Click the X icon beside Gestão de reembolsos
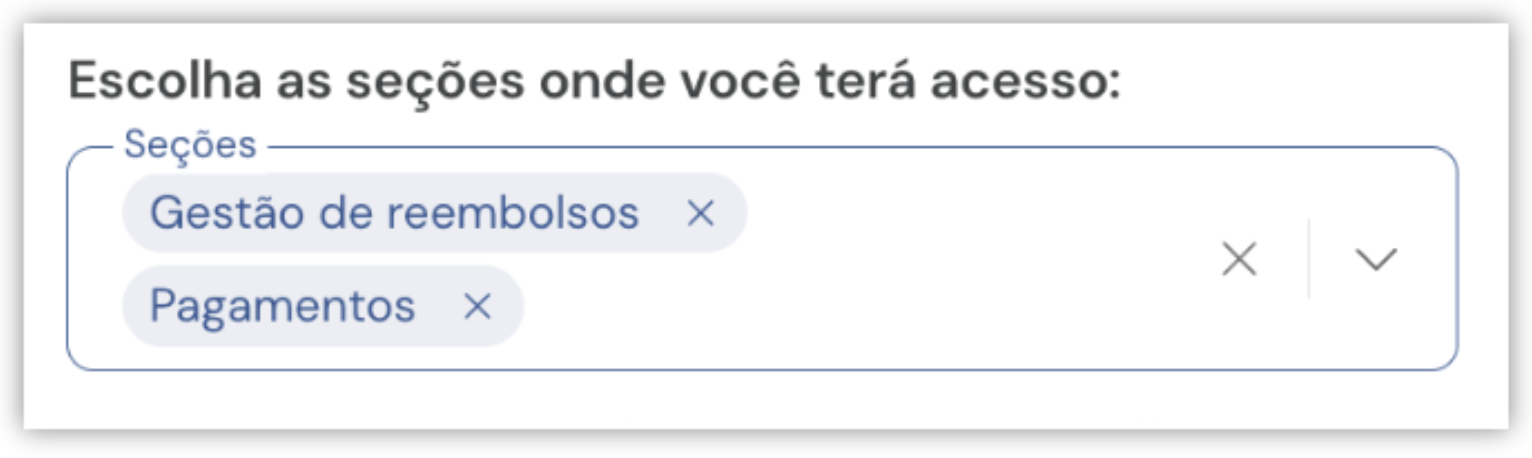The width and height of the screenshot is (1532, 458). (700, 212)
